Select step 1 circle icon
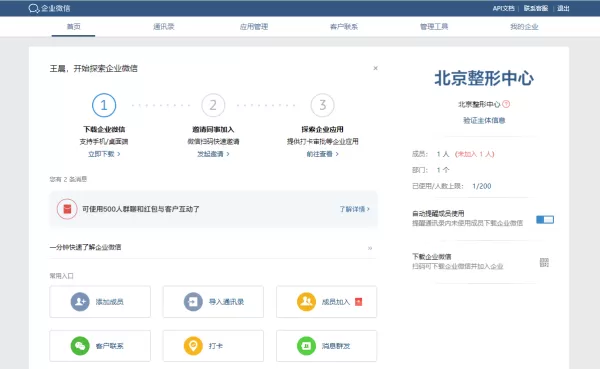This screenshot has height=369, width=600. (104, 105)
